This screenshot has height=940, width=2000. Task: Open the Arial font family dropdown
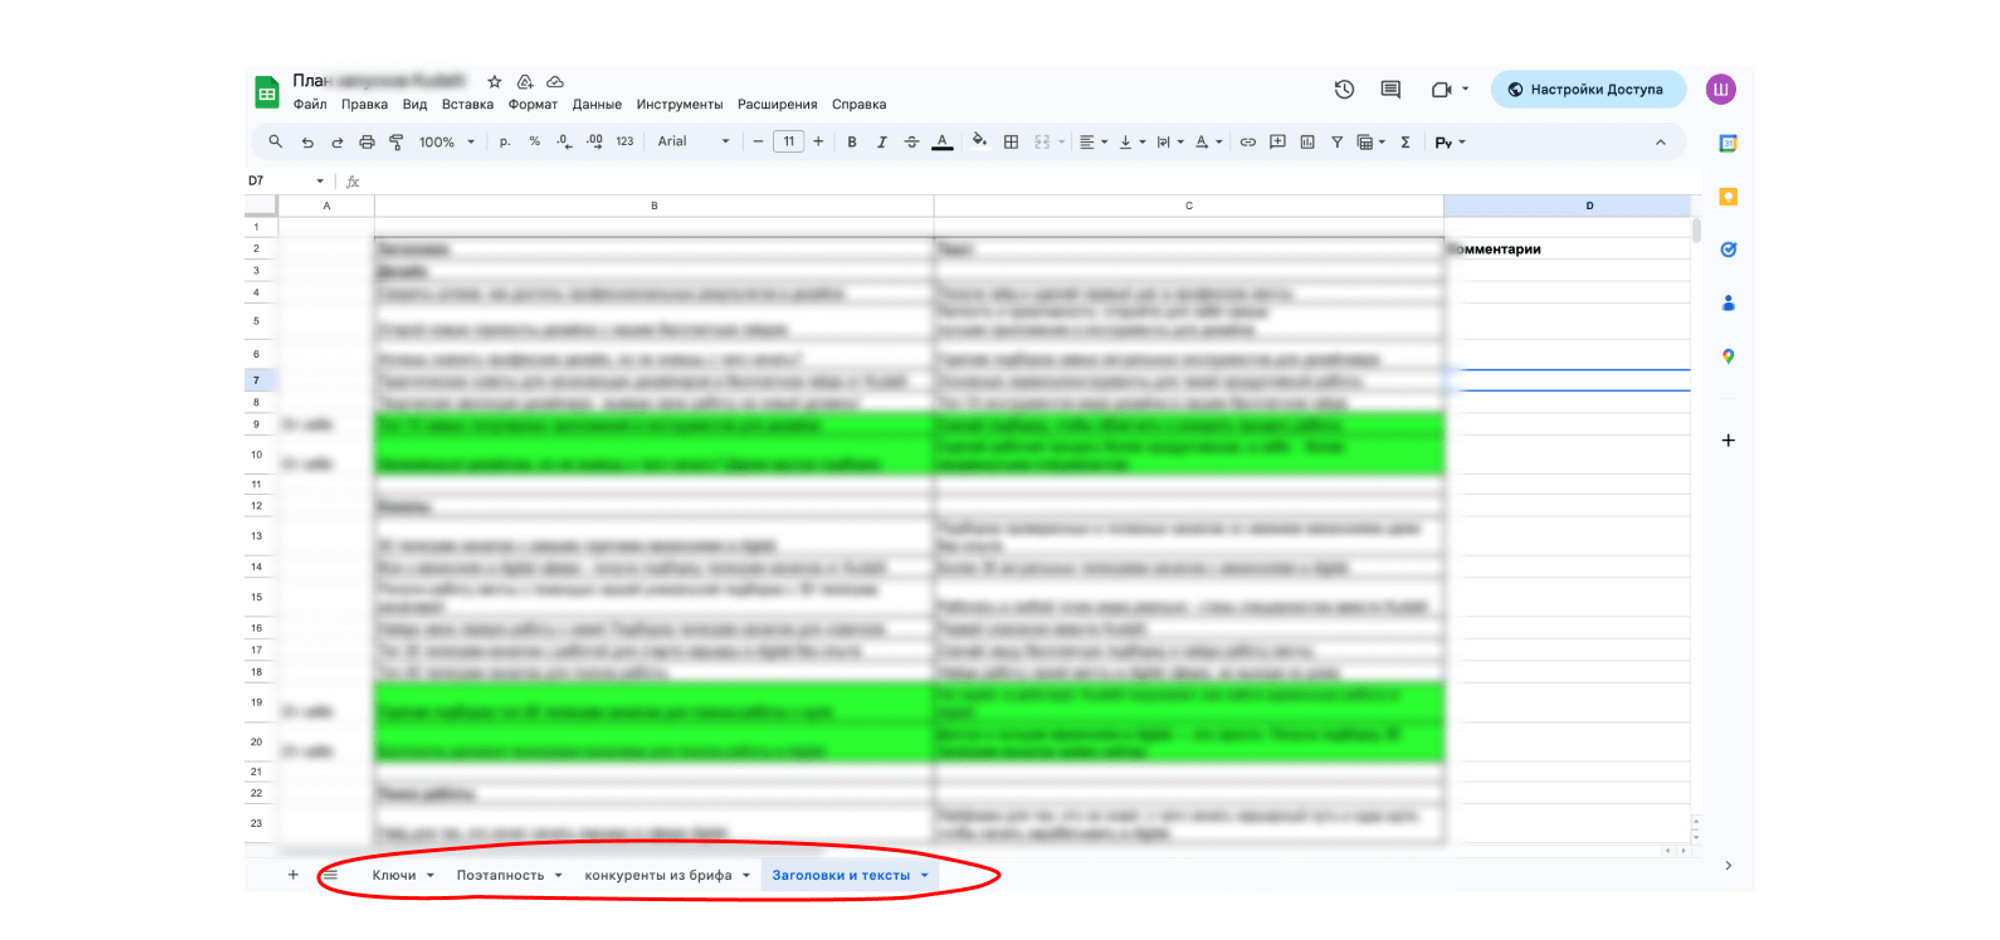[x=693, y=142]
